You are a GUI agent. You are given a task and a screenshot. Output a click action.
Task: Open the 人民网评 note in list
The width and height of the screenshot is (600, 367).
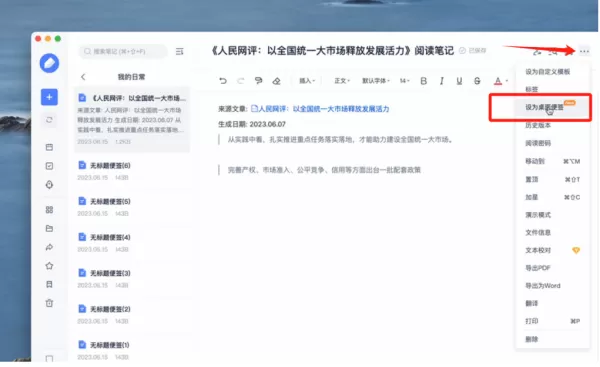(x=132, y=119)
